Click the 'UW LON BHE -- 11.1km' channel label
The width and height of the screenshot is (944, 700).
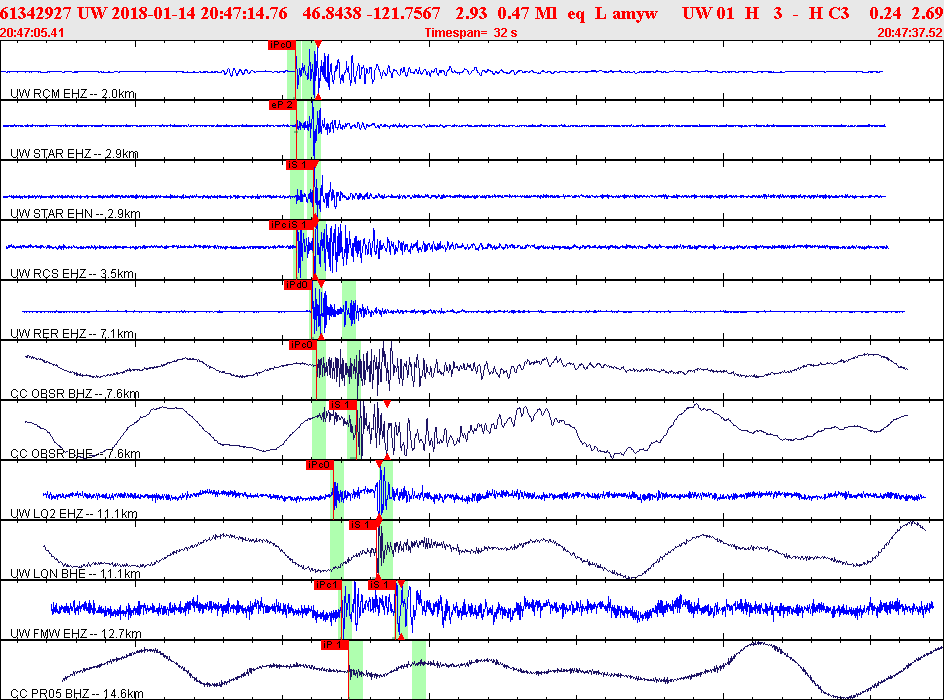point(75,574)
